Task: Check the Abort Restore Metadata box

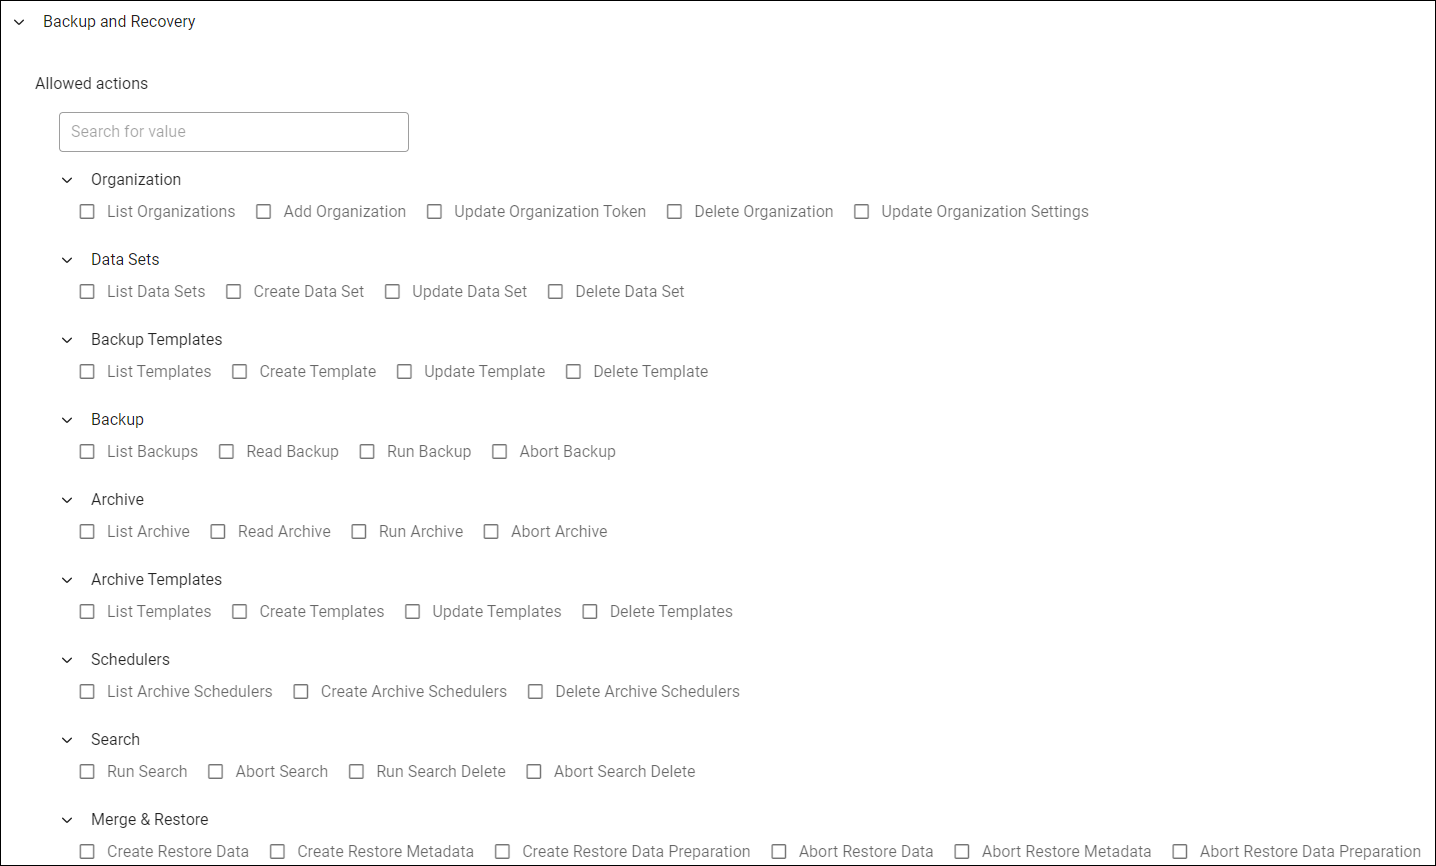Action: click(x=961, y=851)
